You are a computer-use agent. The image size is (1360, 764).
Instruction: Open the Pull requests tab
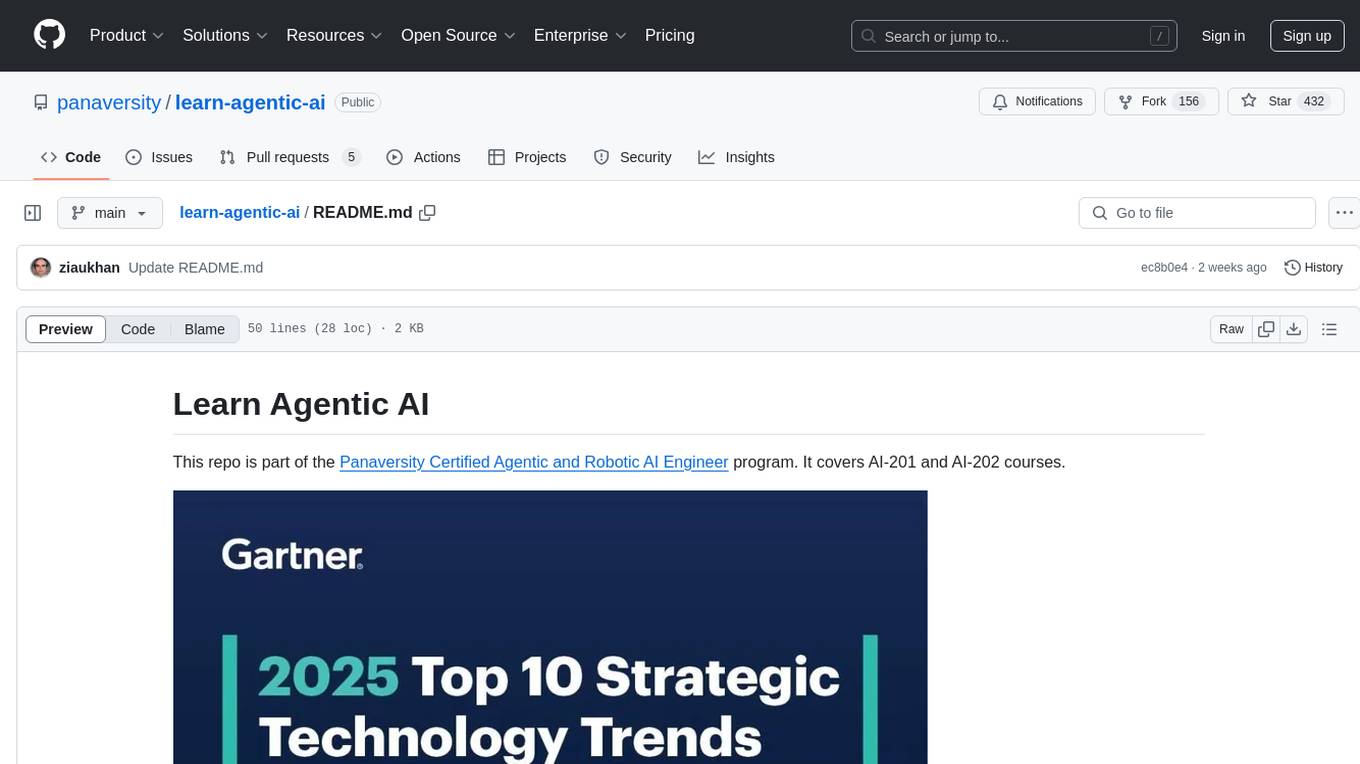290,157
